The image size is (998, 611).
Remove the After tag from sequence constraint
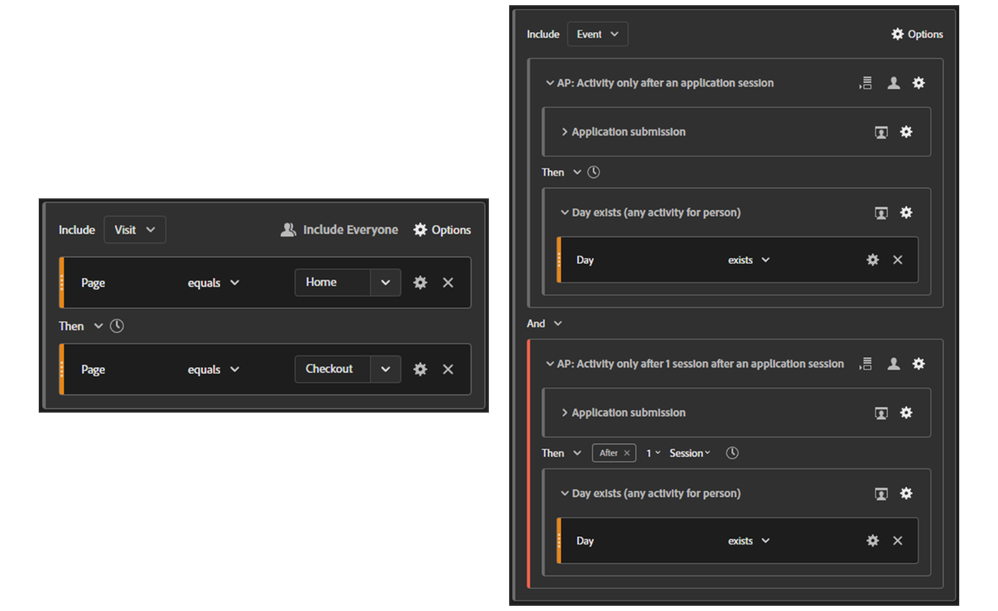(627, 453)
